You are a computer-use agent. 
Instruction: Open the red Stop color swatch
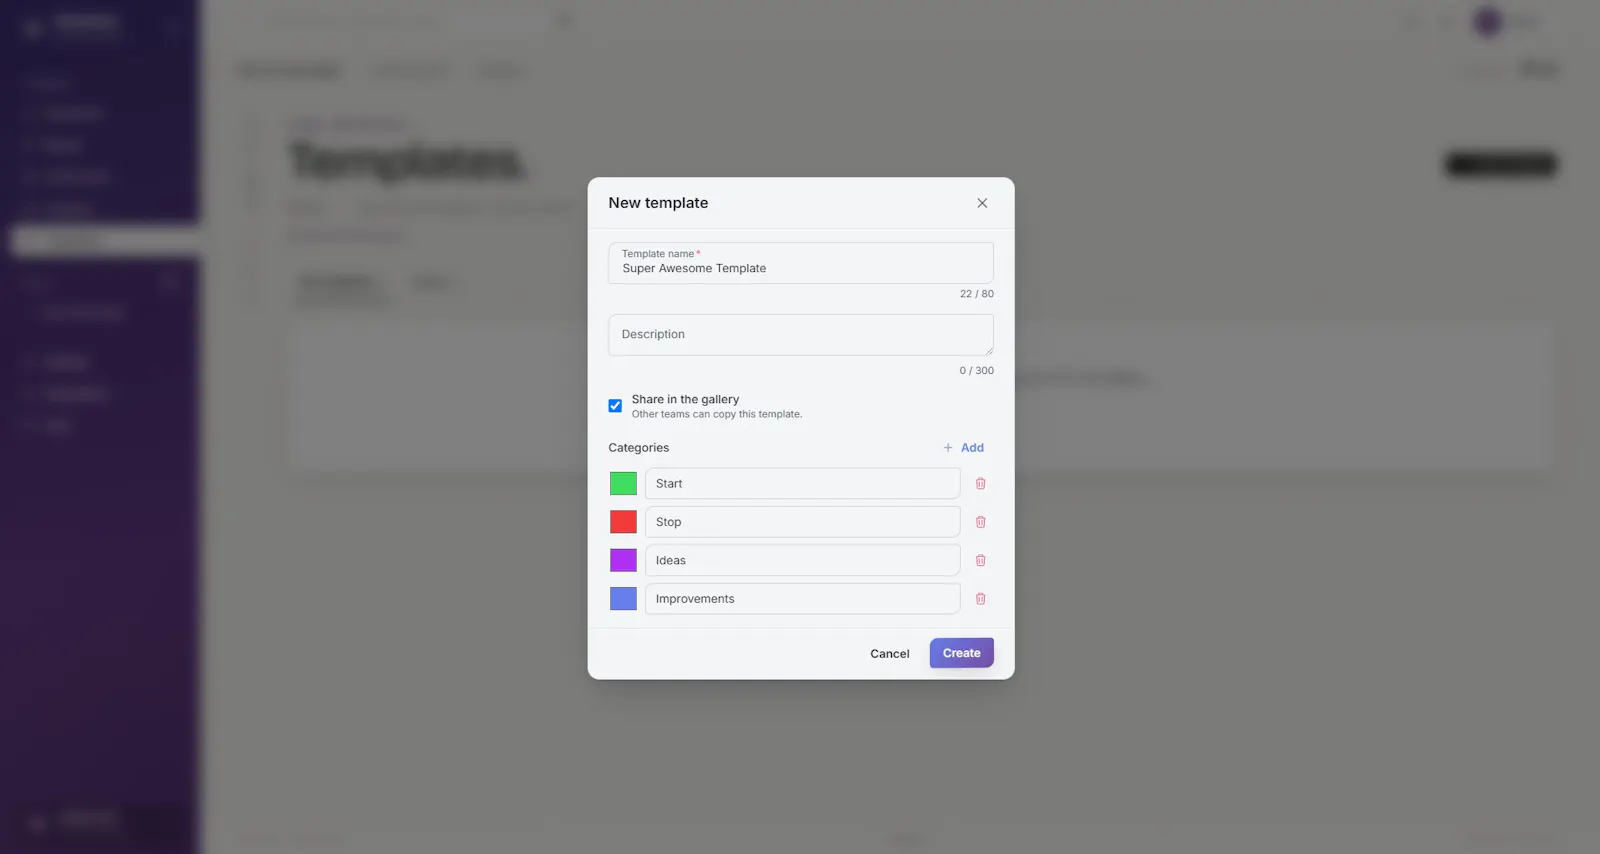pos(623,522)
